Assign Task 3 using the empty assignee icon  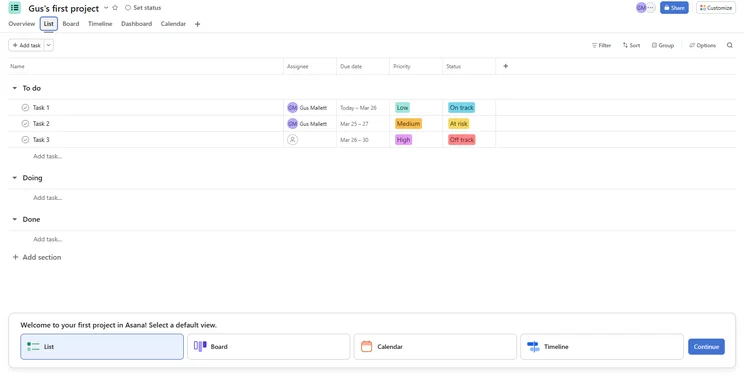pyautogui.click(x=292, y=140)
